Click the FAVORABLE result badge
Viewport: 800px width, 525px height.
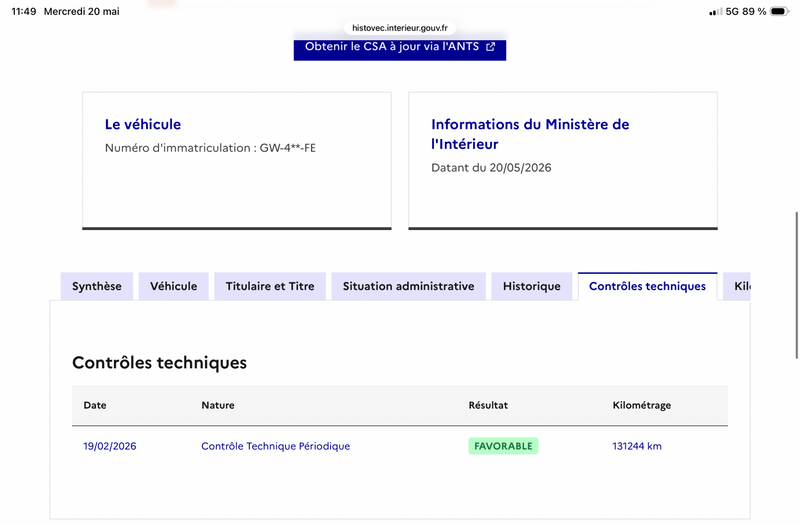503,446
